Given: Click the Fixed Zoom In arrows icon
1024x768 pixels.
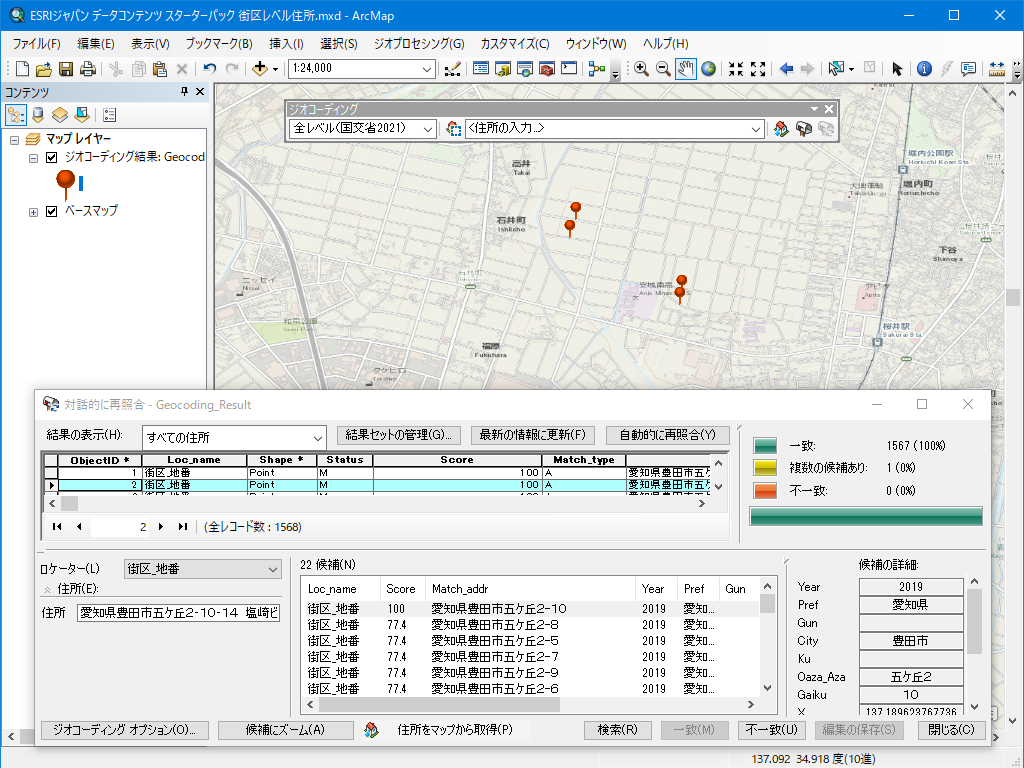Looking at the screenshot, I should 736,69.
